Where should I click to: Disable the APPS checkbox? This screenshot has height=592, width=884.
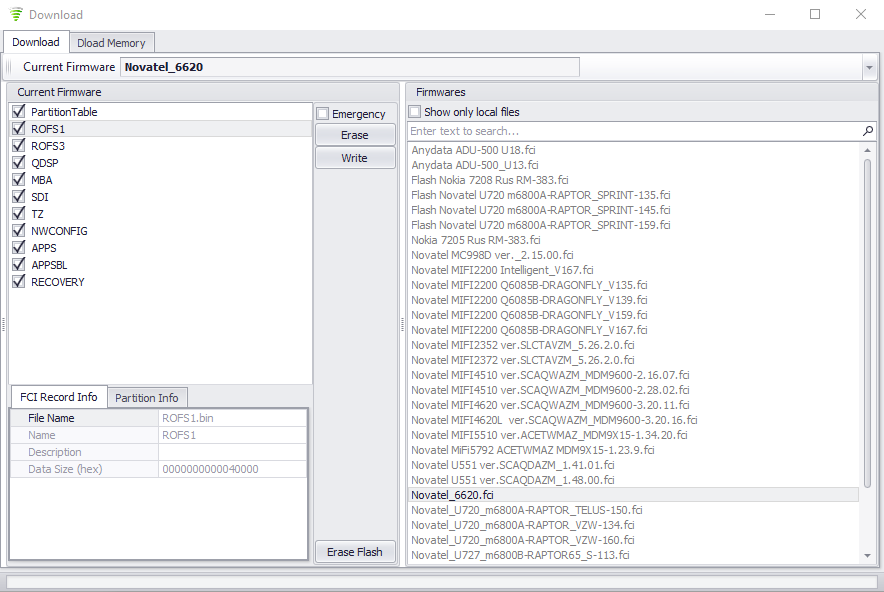(19, 247)
